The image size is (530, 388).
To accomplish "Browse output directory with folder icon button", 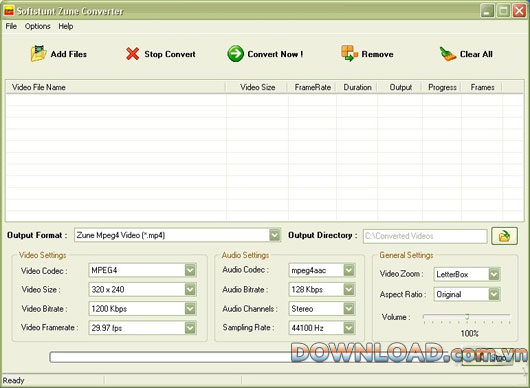I will tap(504, 236).
